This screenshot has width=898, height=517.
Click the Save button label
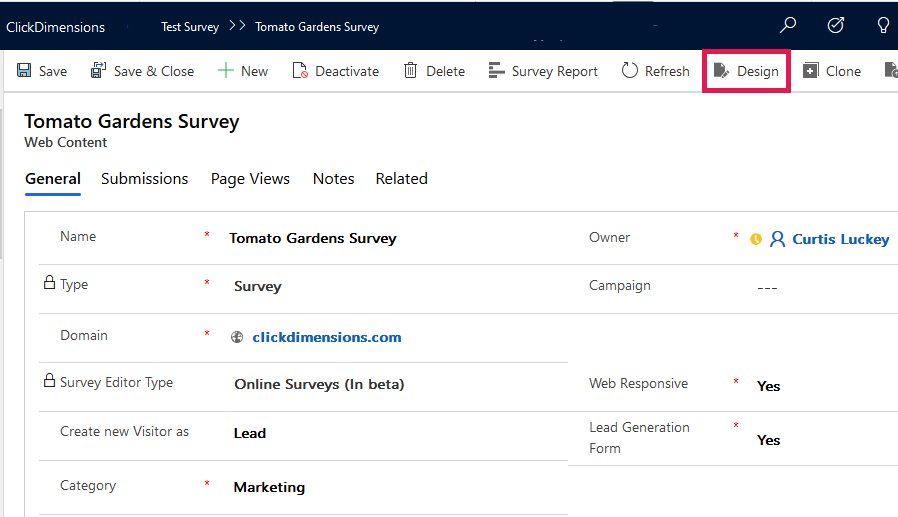[53, 71]
